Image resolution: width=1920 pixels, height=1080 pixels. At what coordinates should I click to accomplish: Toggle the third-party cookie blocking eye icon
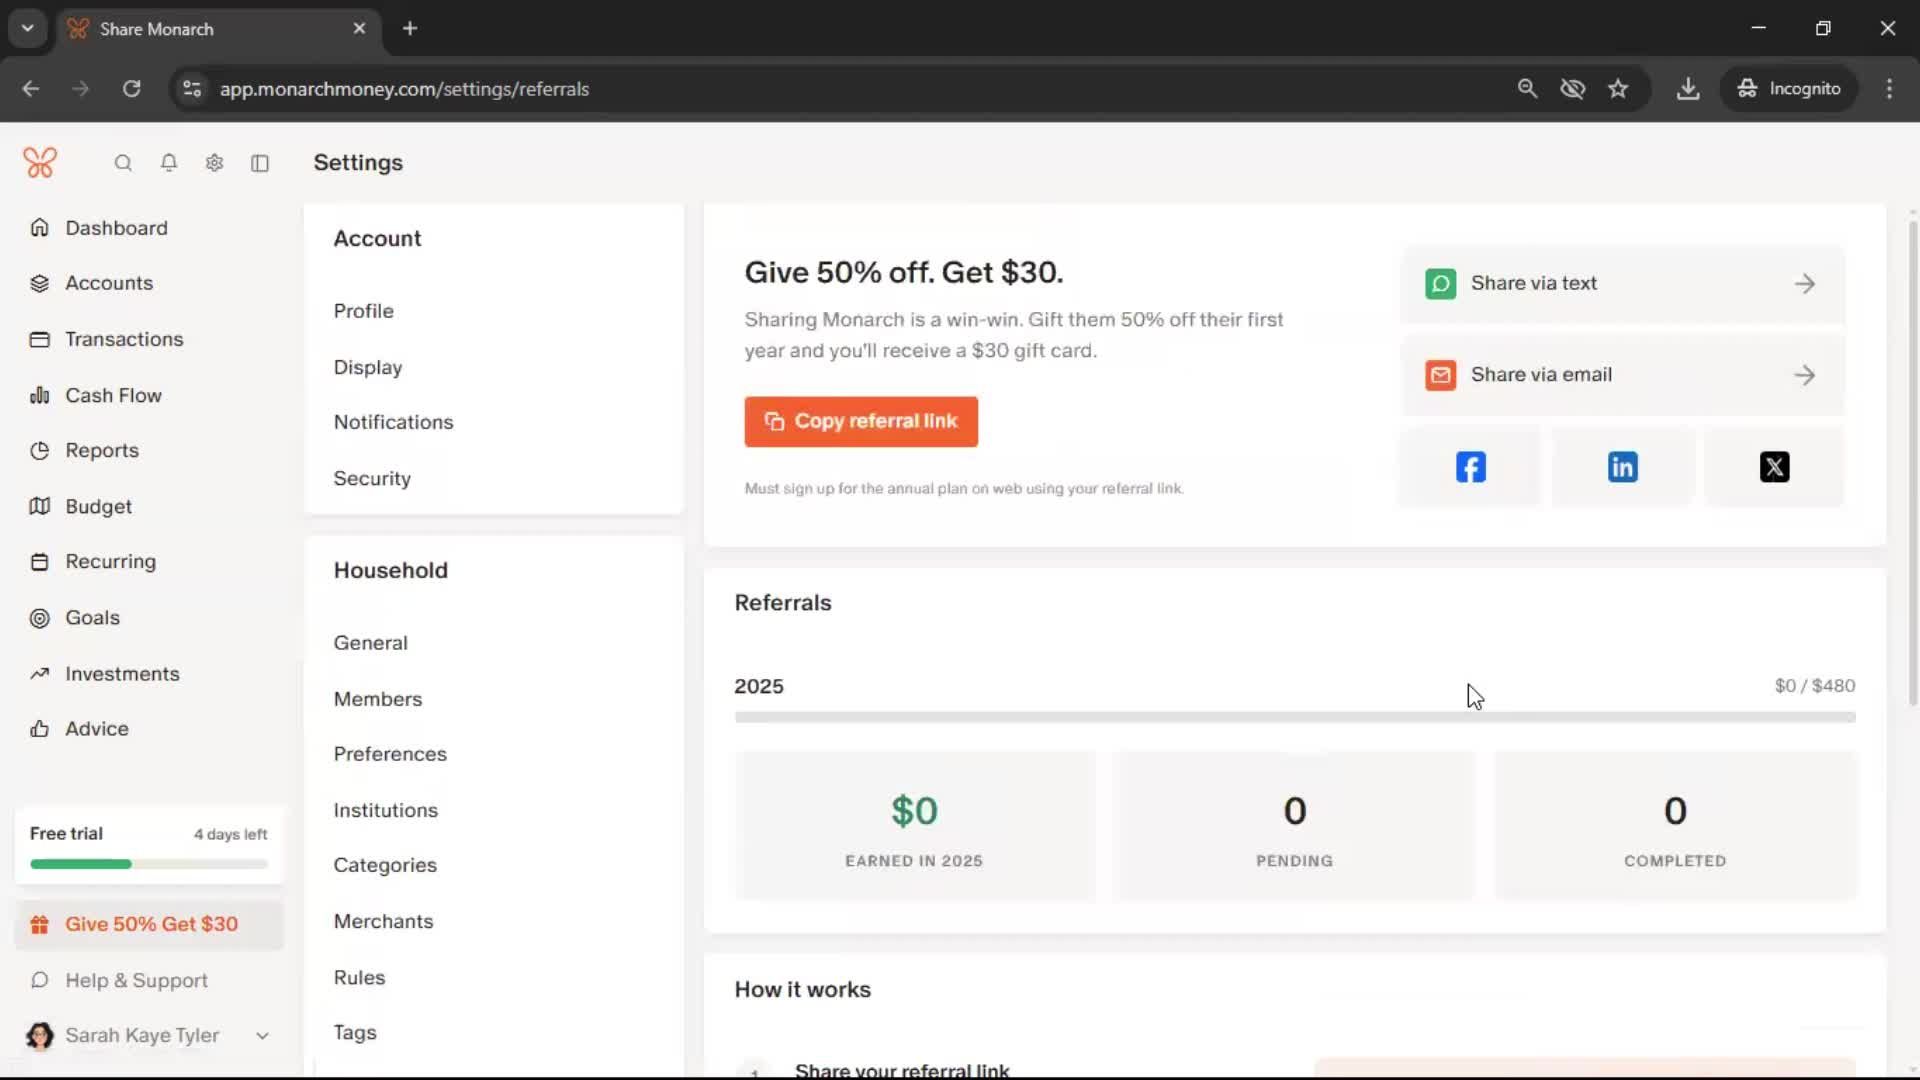pos(1572,89)
